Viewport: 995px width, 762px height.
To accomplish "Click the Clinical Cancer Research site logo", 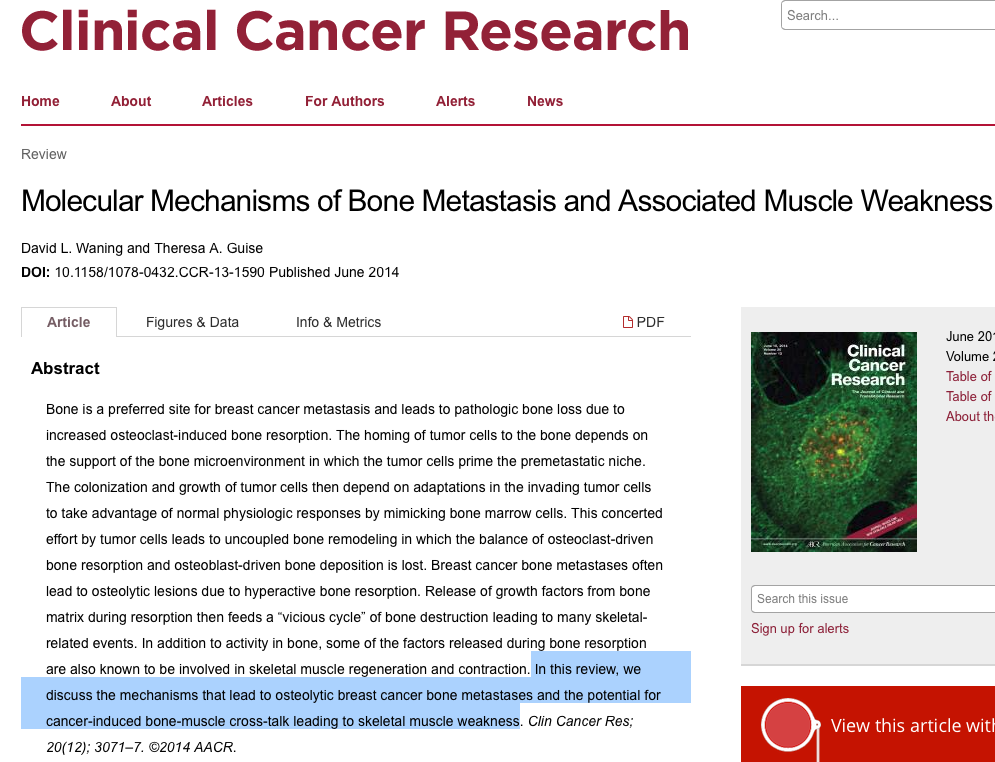I will tap(355, 30).
